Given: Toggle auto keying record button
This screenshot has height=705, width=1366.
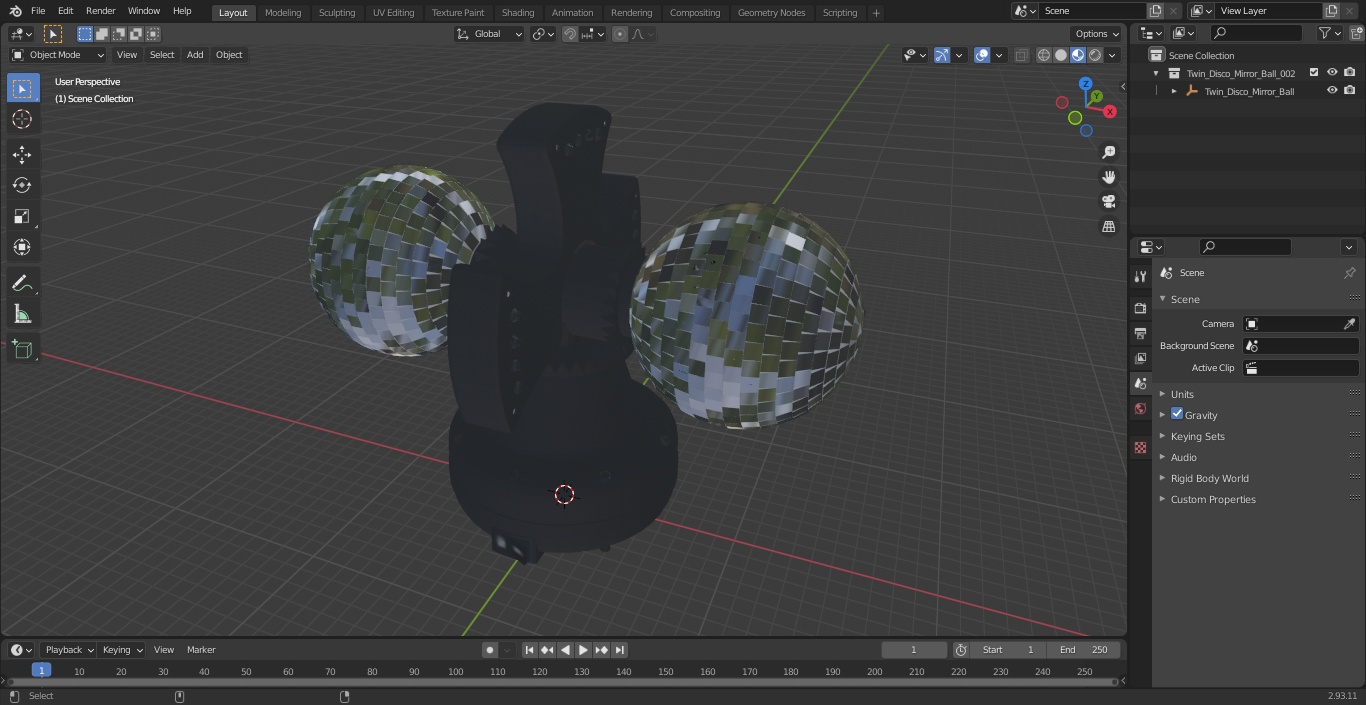Looking at the screenshot, I should click(x=490, y=650).
